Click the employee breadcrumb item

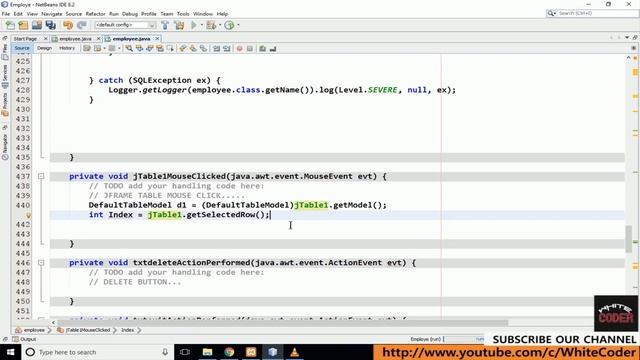tap(33, 330)
